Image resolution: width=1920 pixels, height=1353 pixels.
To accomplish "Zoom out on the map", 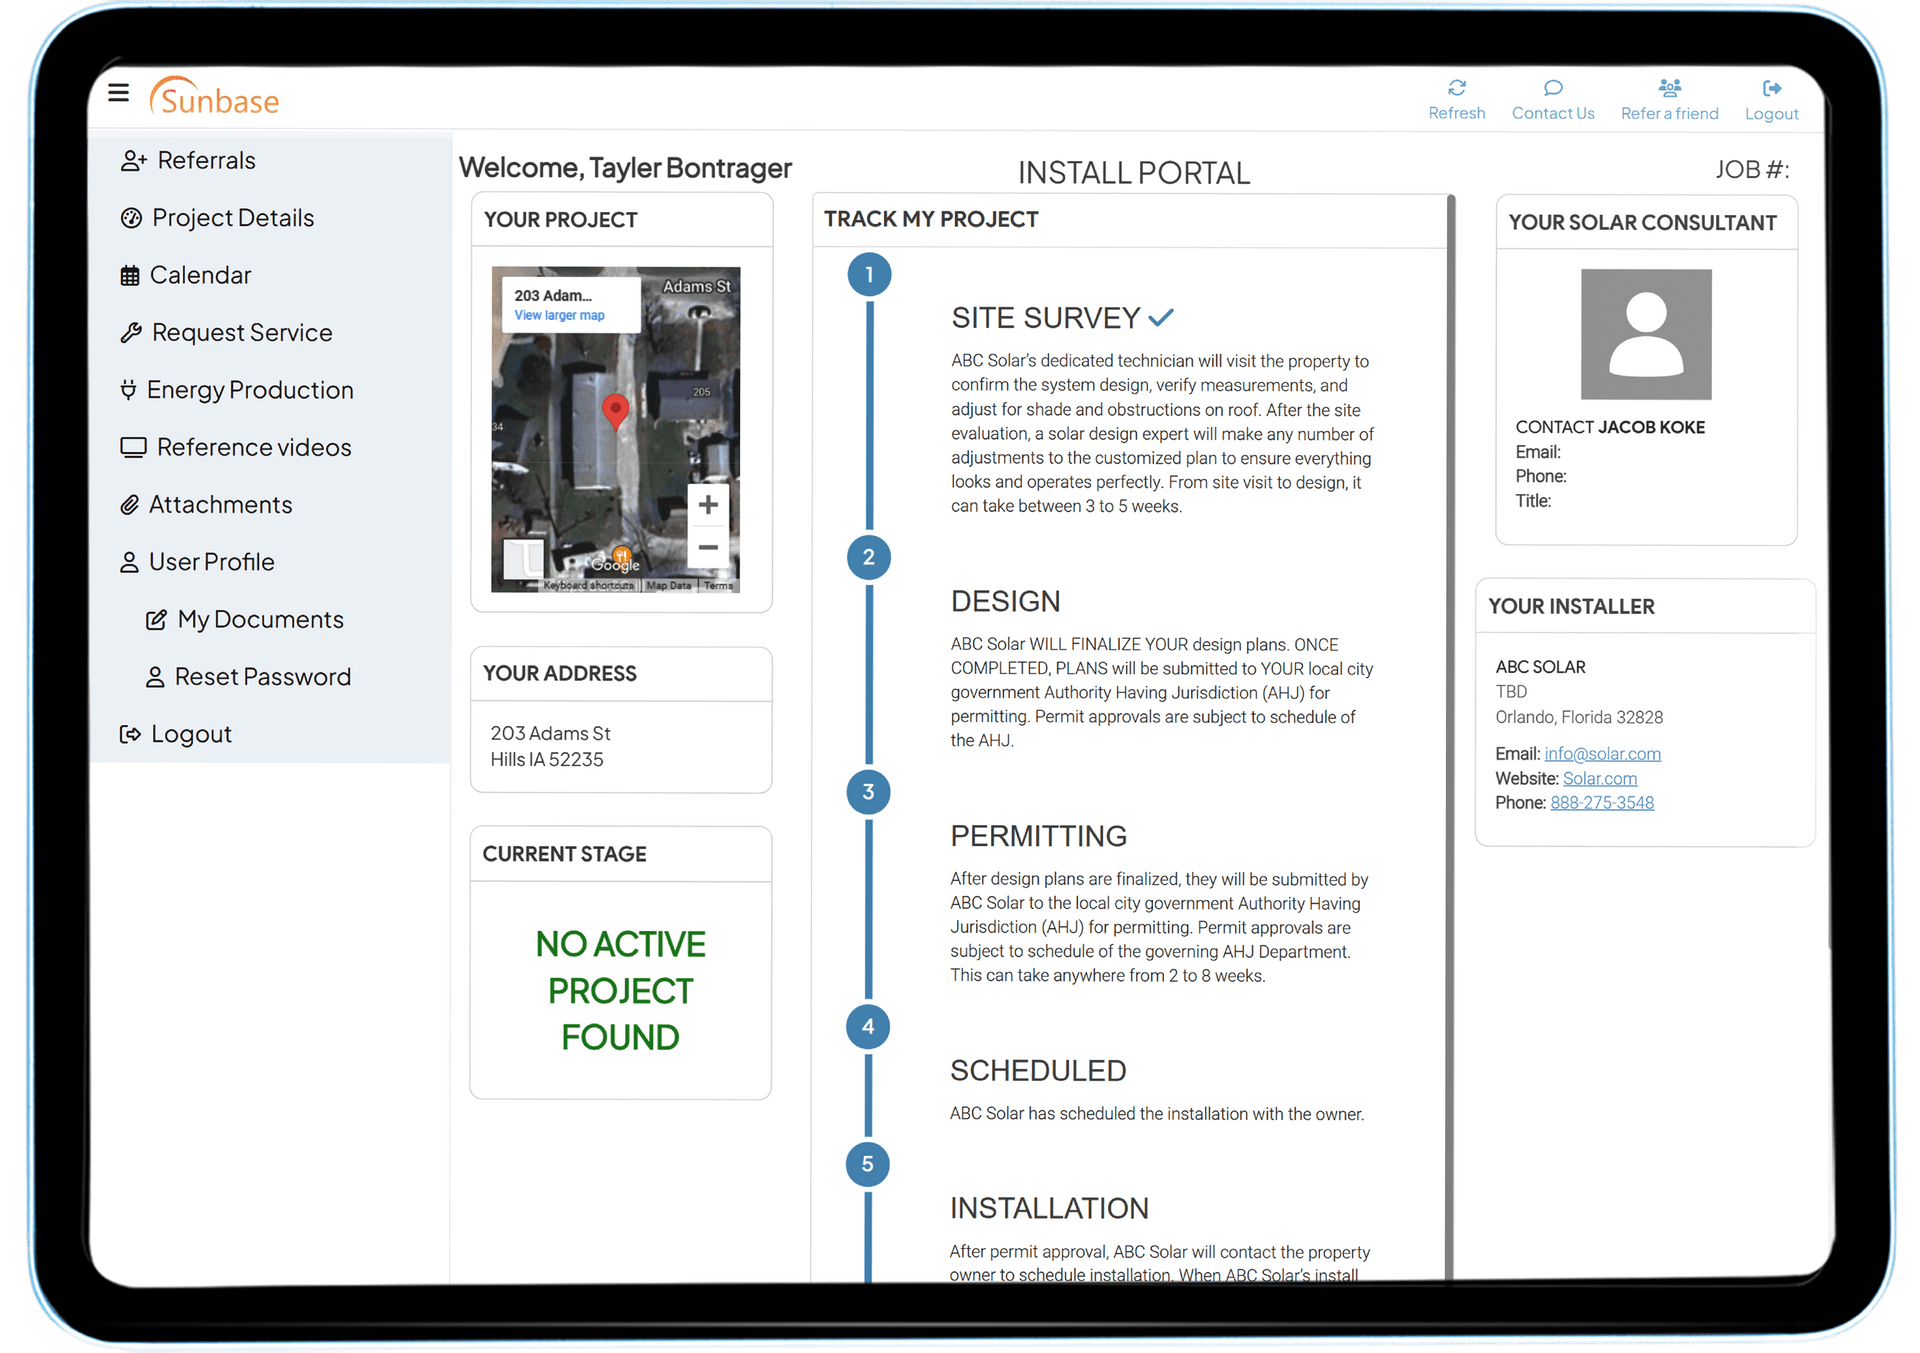I will [708, 547].
